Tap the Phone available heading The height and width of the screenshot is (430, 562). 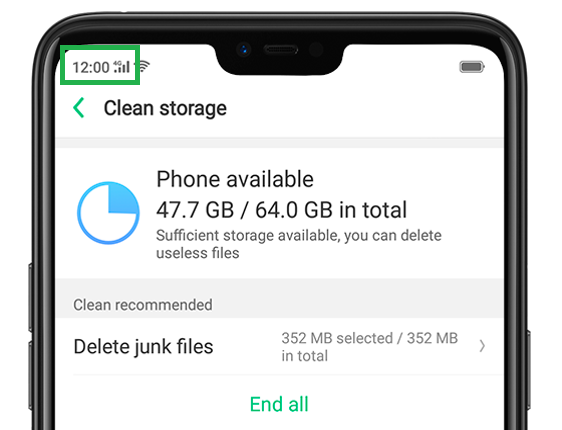[235, 179]
